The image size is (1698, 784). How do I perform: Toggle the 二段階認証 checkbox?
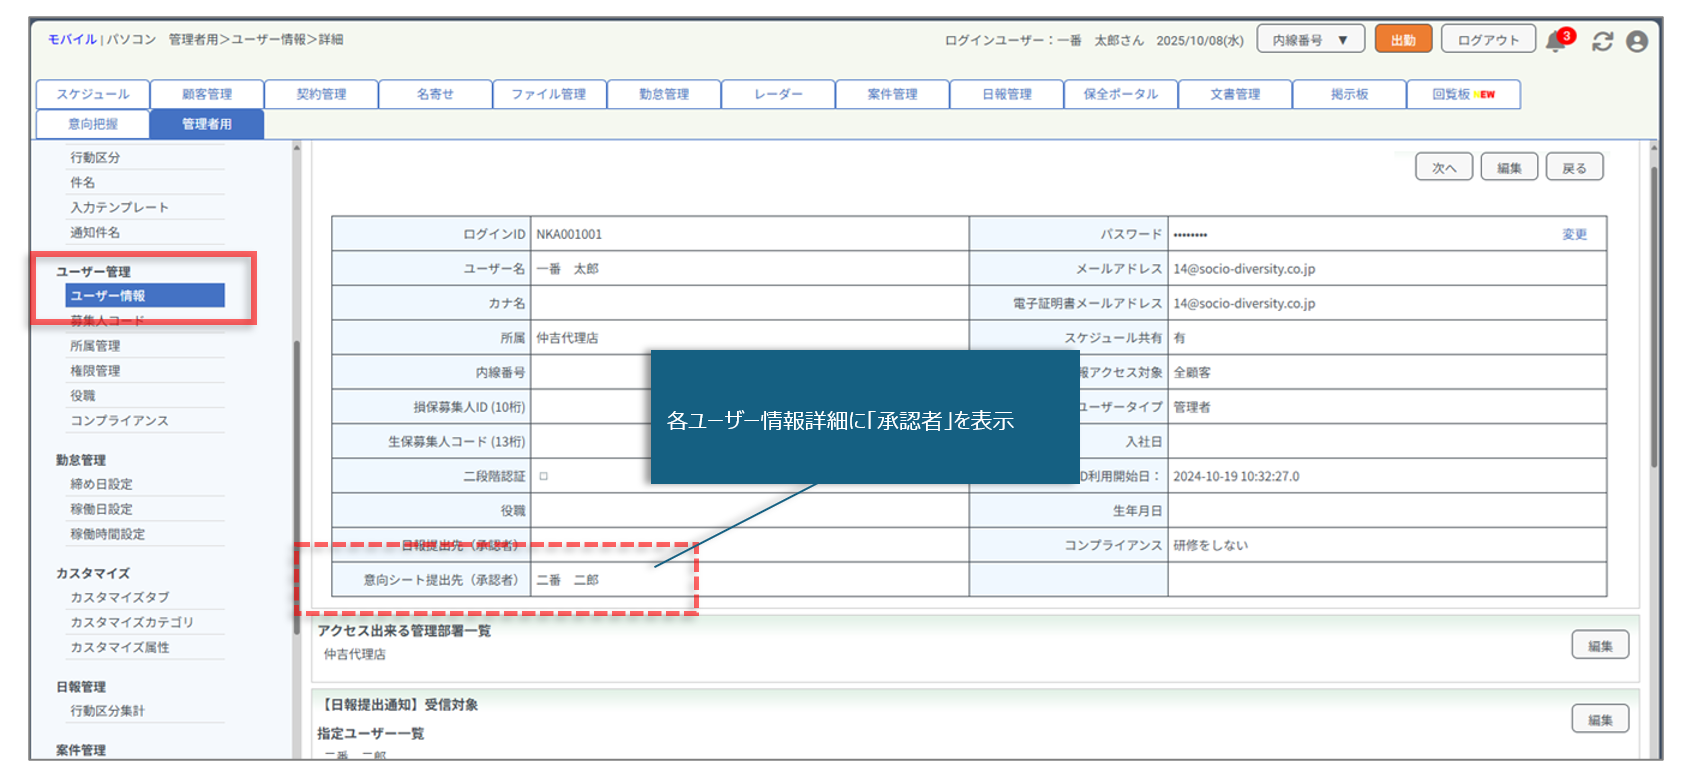(544, 477)
